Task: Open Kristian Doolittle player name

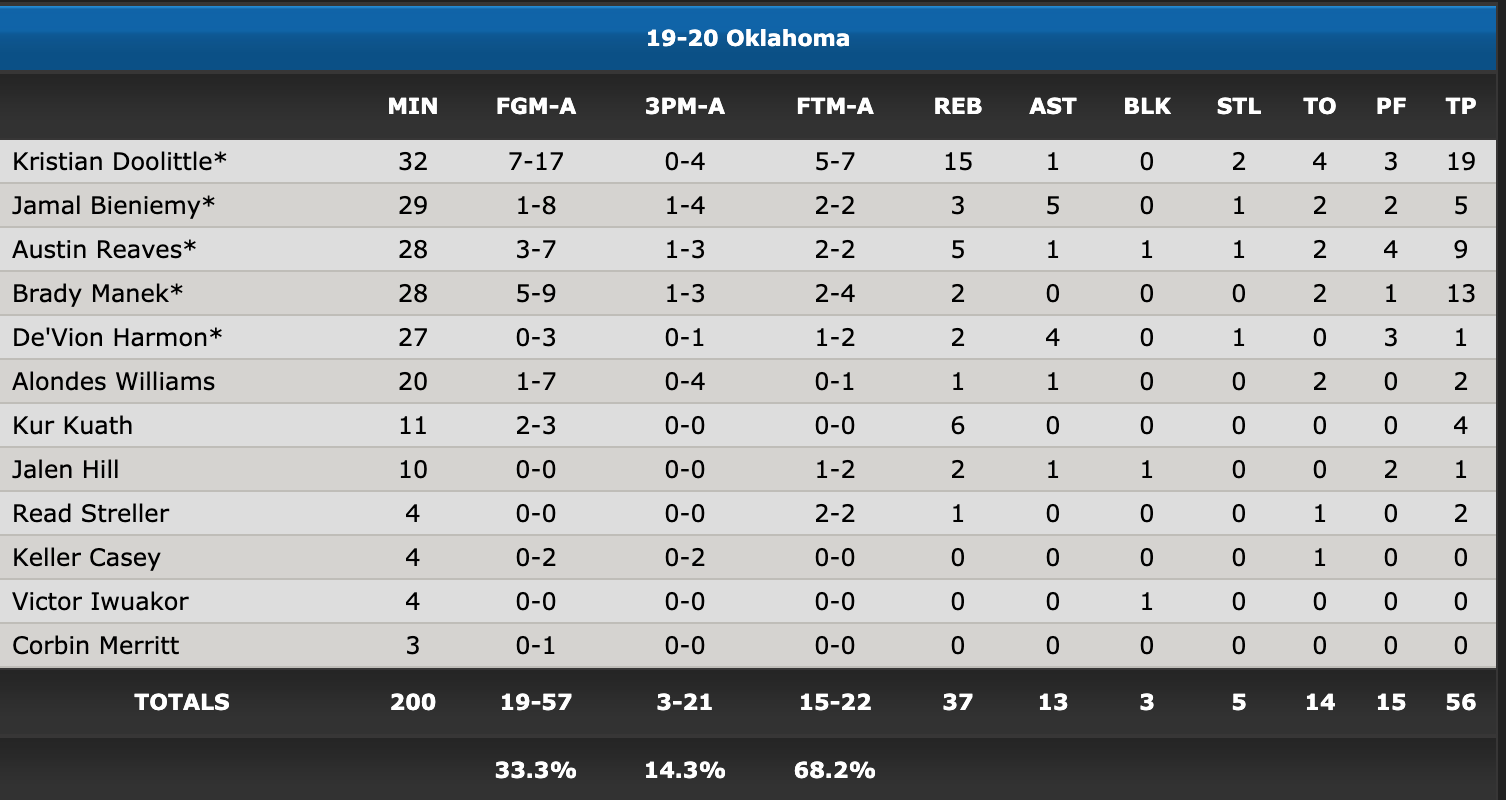Action: point(120,162)
